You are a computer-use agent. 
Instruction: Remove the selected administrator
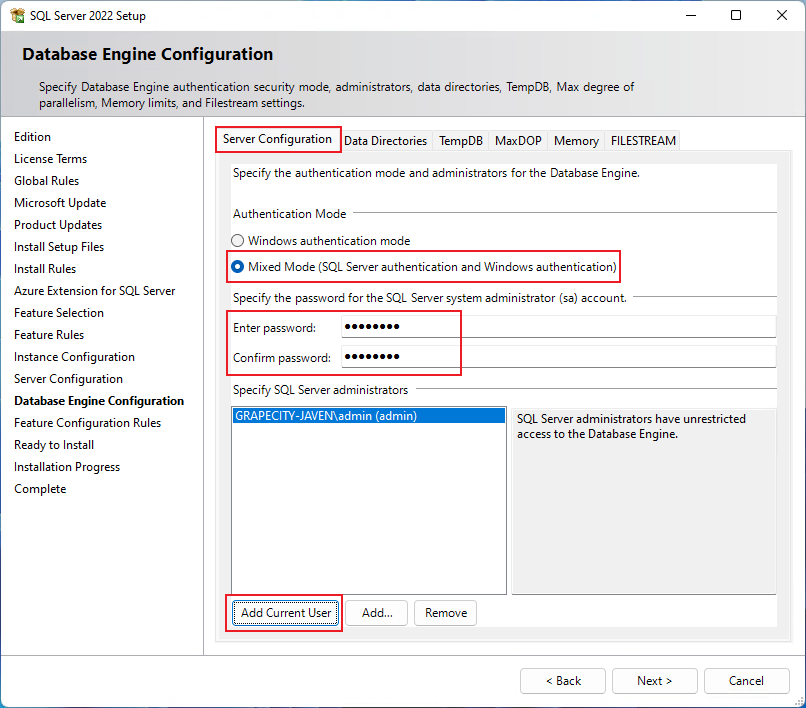(446, 613)
